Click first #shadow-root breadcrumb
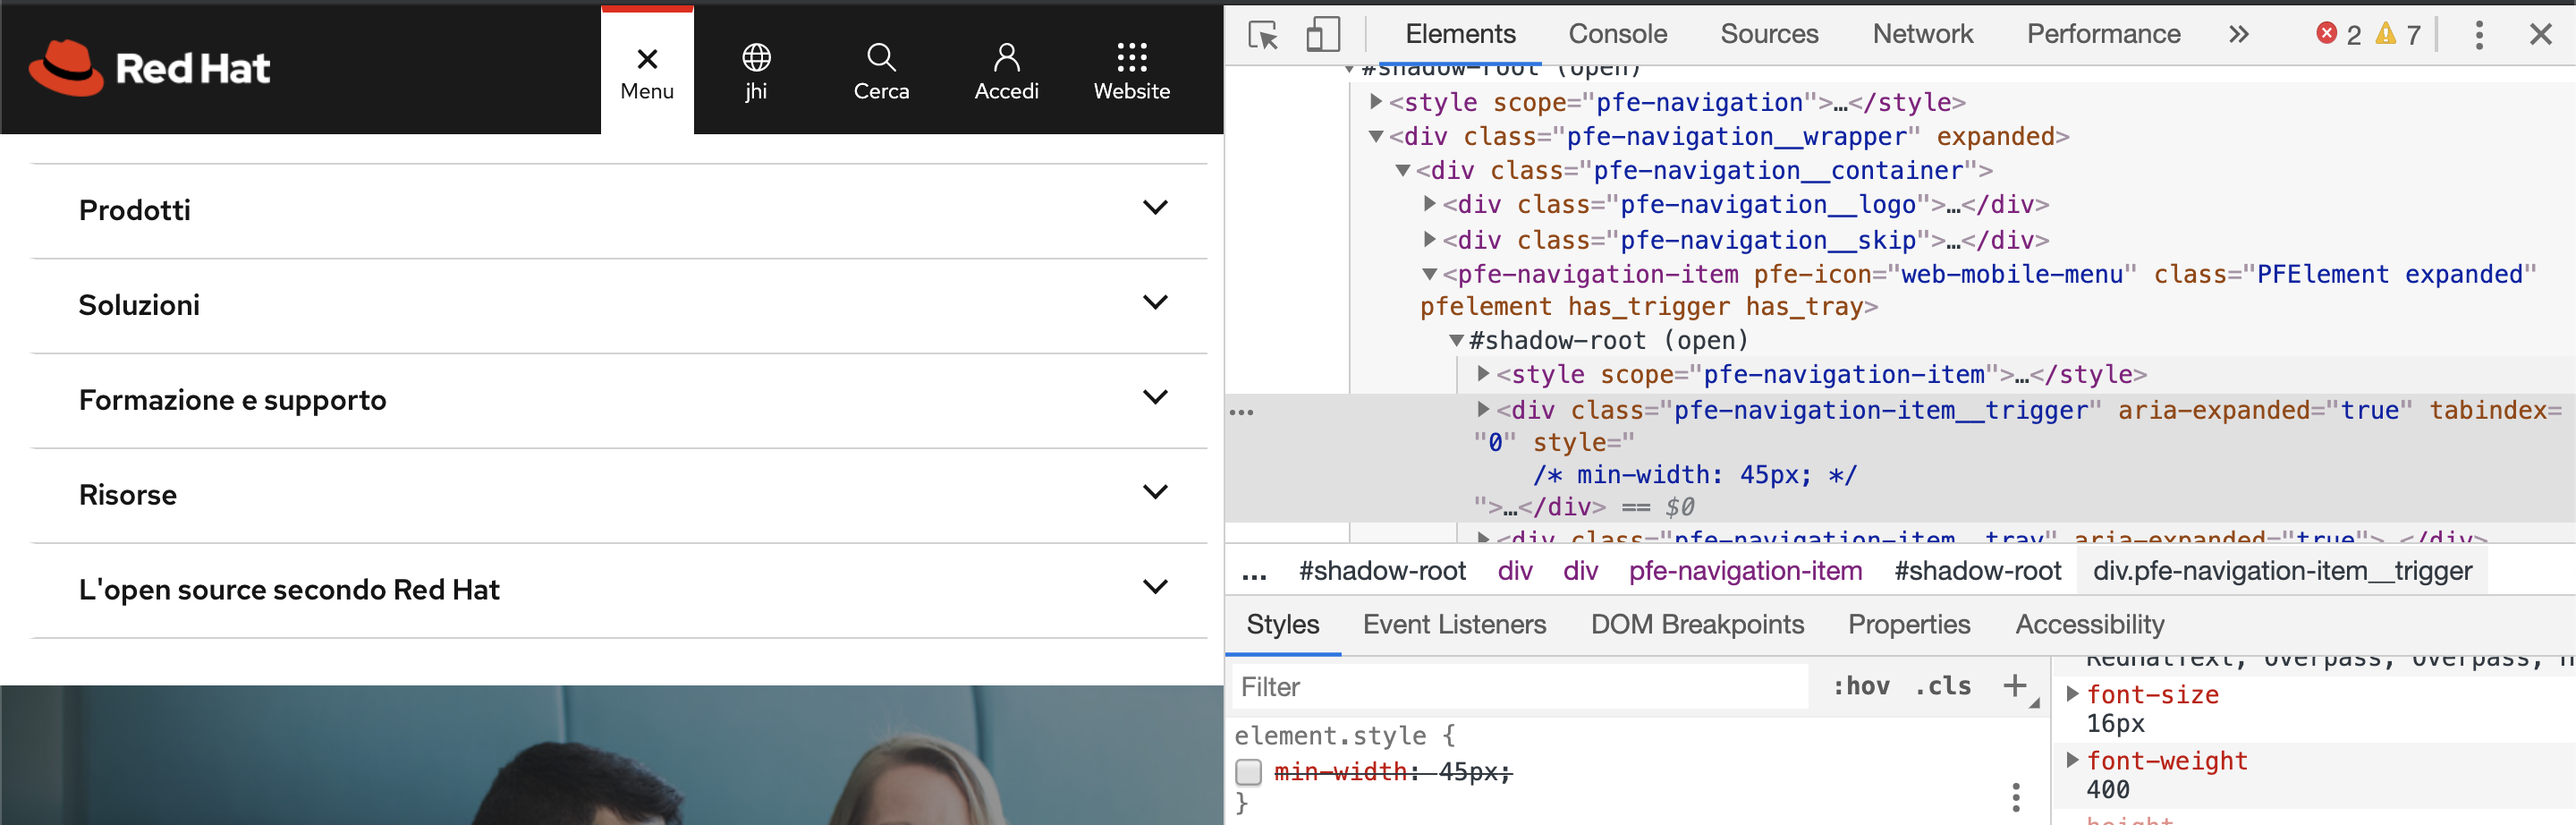Image resolution: width=2576 pixels, height=825 pixels. [1382, 571]
